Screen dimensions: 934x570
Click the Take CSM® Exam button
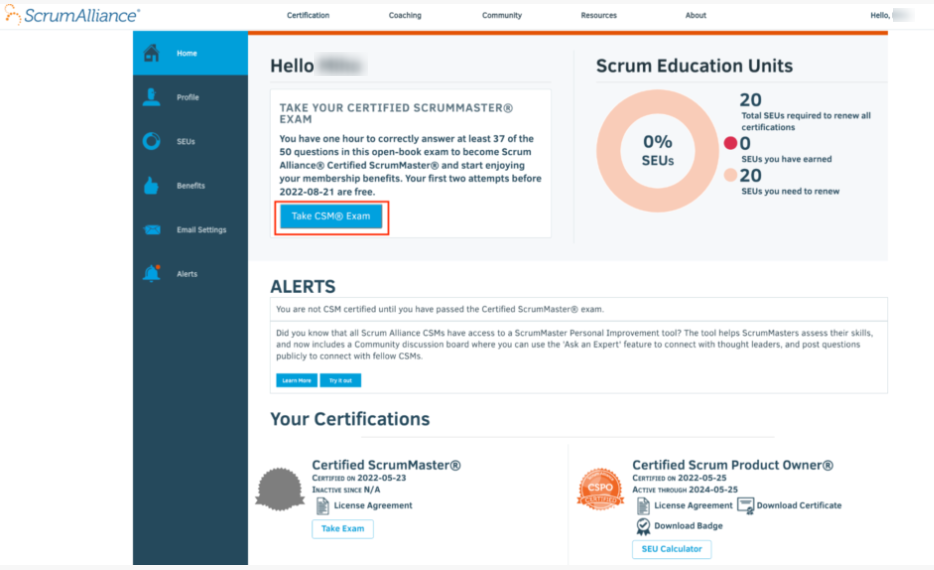(x=331, y=216)
